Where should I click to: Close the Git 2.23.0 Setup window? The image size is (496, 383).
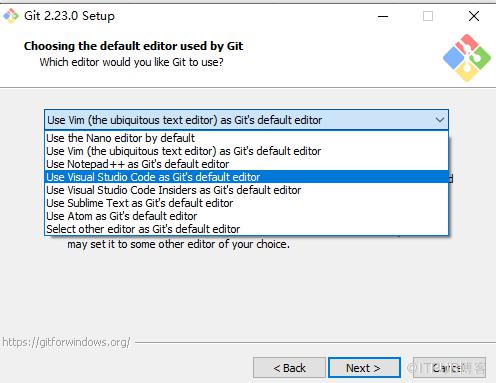[x=474, y=16]
